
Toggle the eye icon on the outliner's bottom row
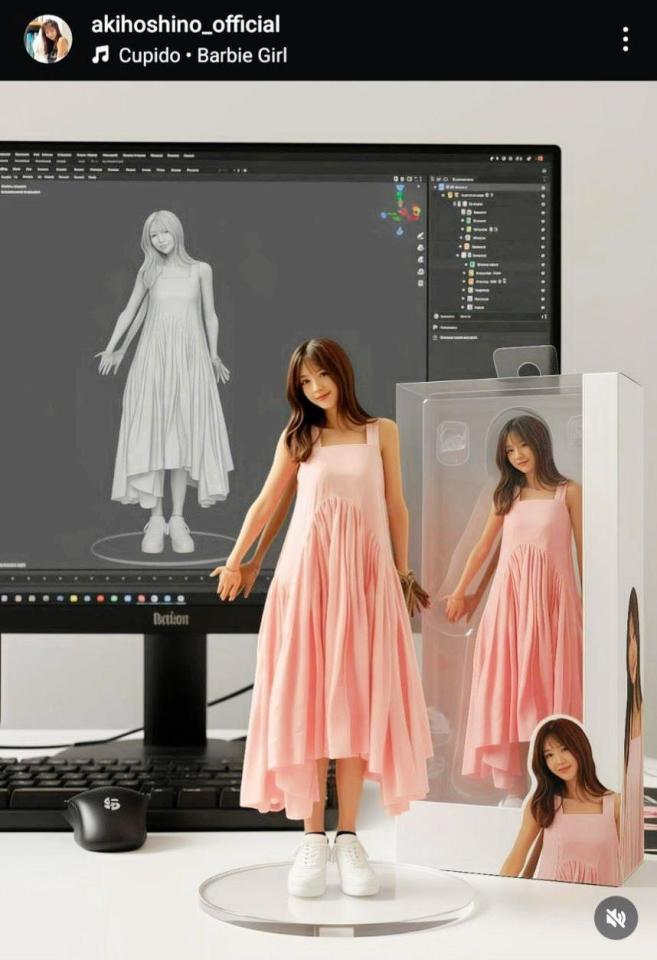pos(543,308)
